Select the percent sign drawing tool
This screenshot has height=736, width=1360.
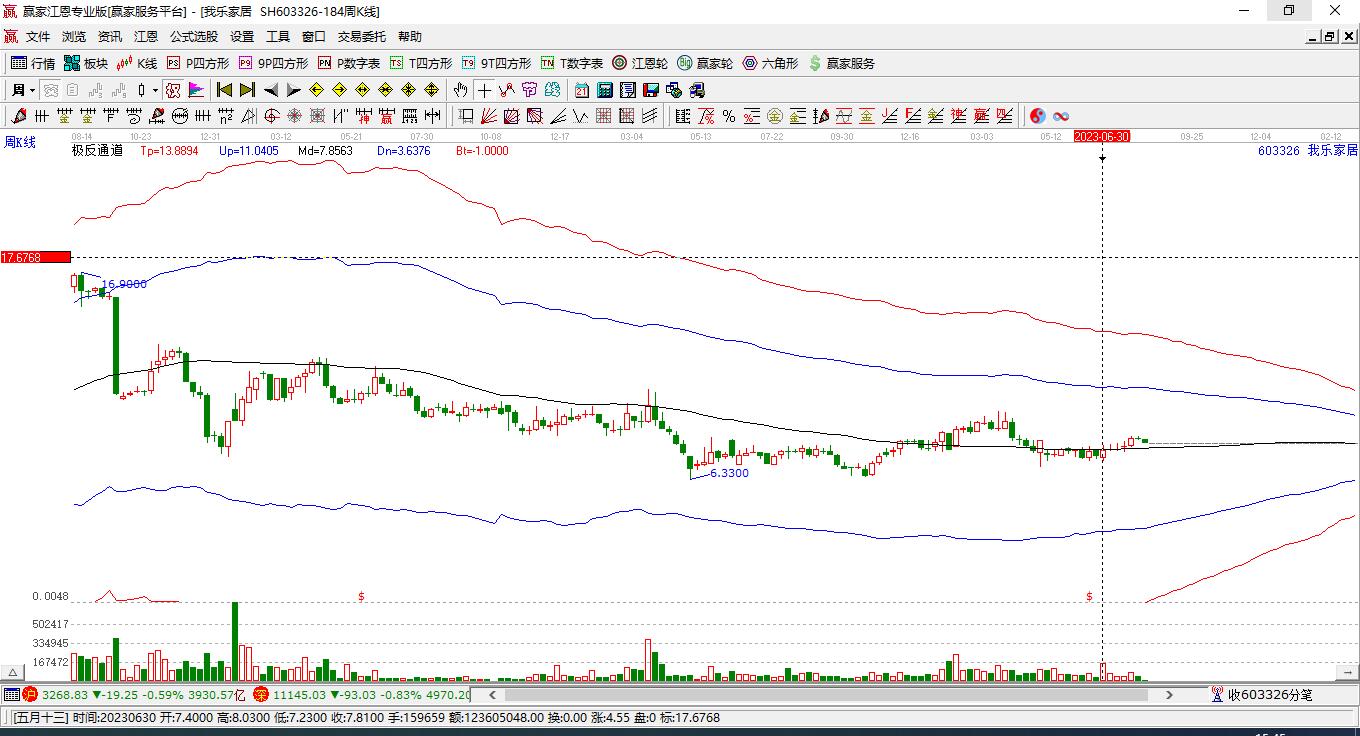point(729,116)
